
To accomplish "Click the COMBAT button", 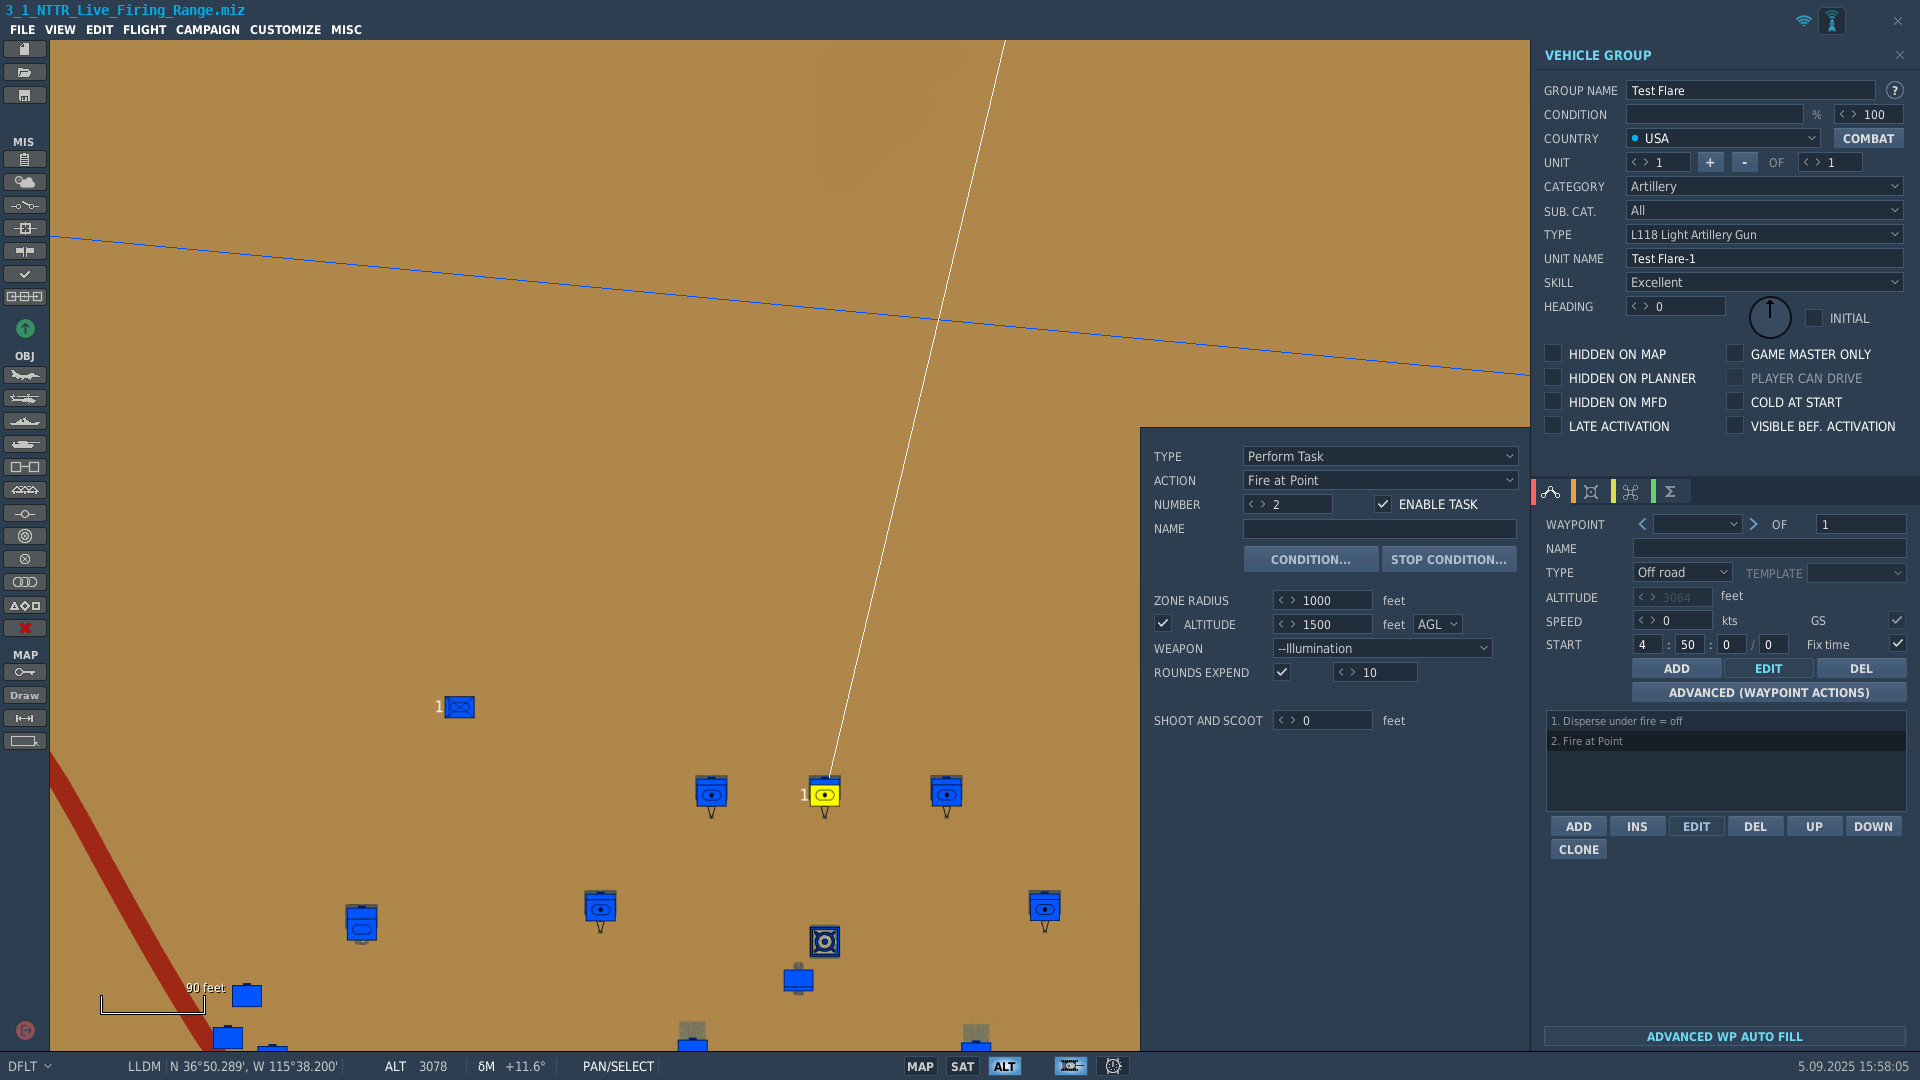I will pyautogui.click(x=1868, y=138).
